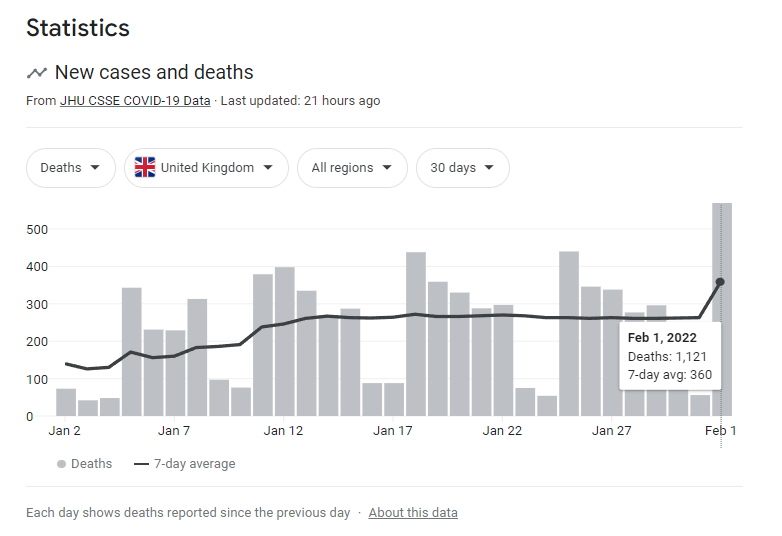
Task: Click the Jan 17 axis label
Action: coord(393,431)
